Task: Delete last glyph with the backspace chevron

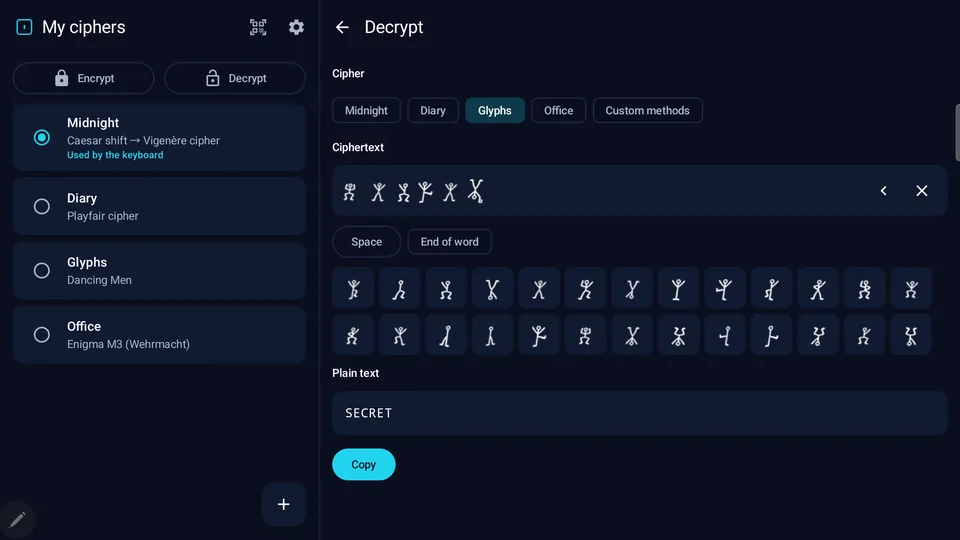Action: click(x=883, y=191)
